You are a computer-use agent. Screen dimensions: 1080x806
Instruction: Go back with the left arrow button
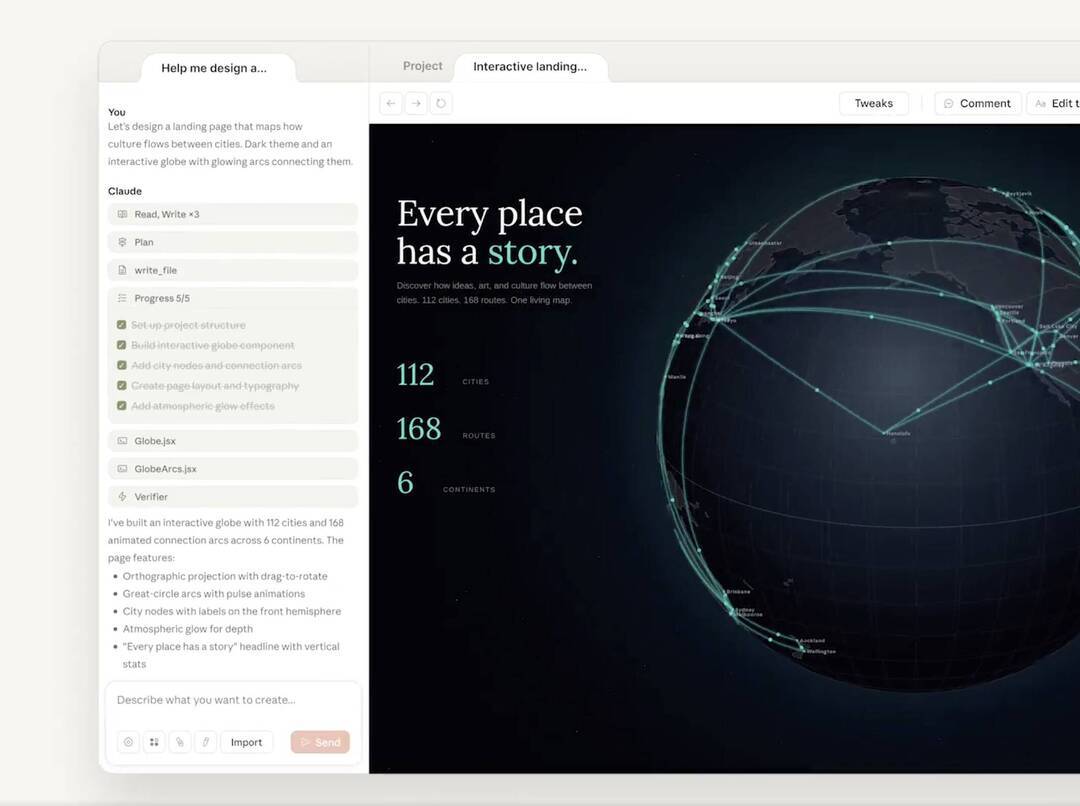pyautogui.click(x=391, y=103)
